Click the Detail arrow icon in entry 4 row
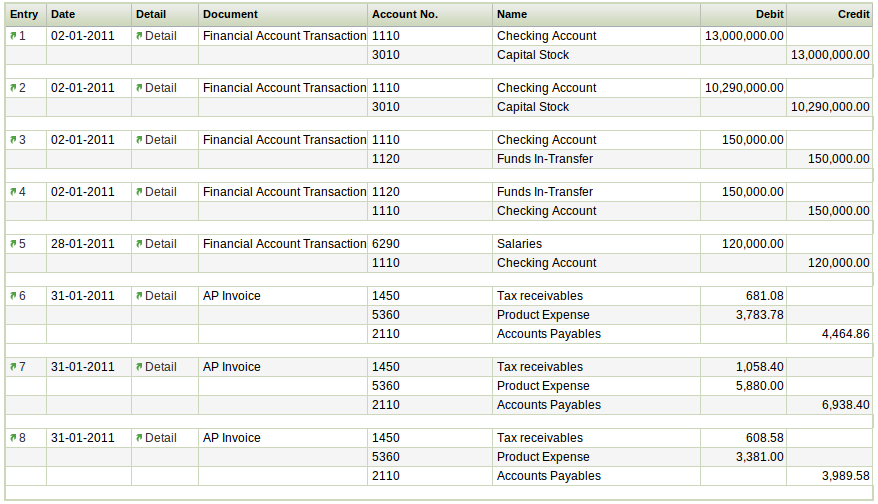Viewport: 878px width, 504px height. pos(140,192)
